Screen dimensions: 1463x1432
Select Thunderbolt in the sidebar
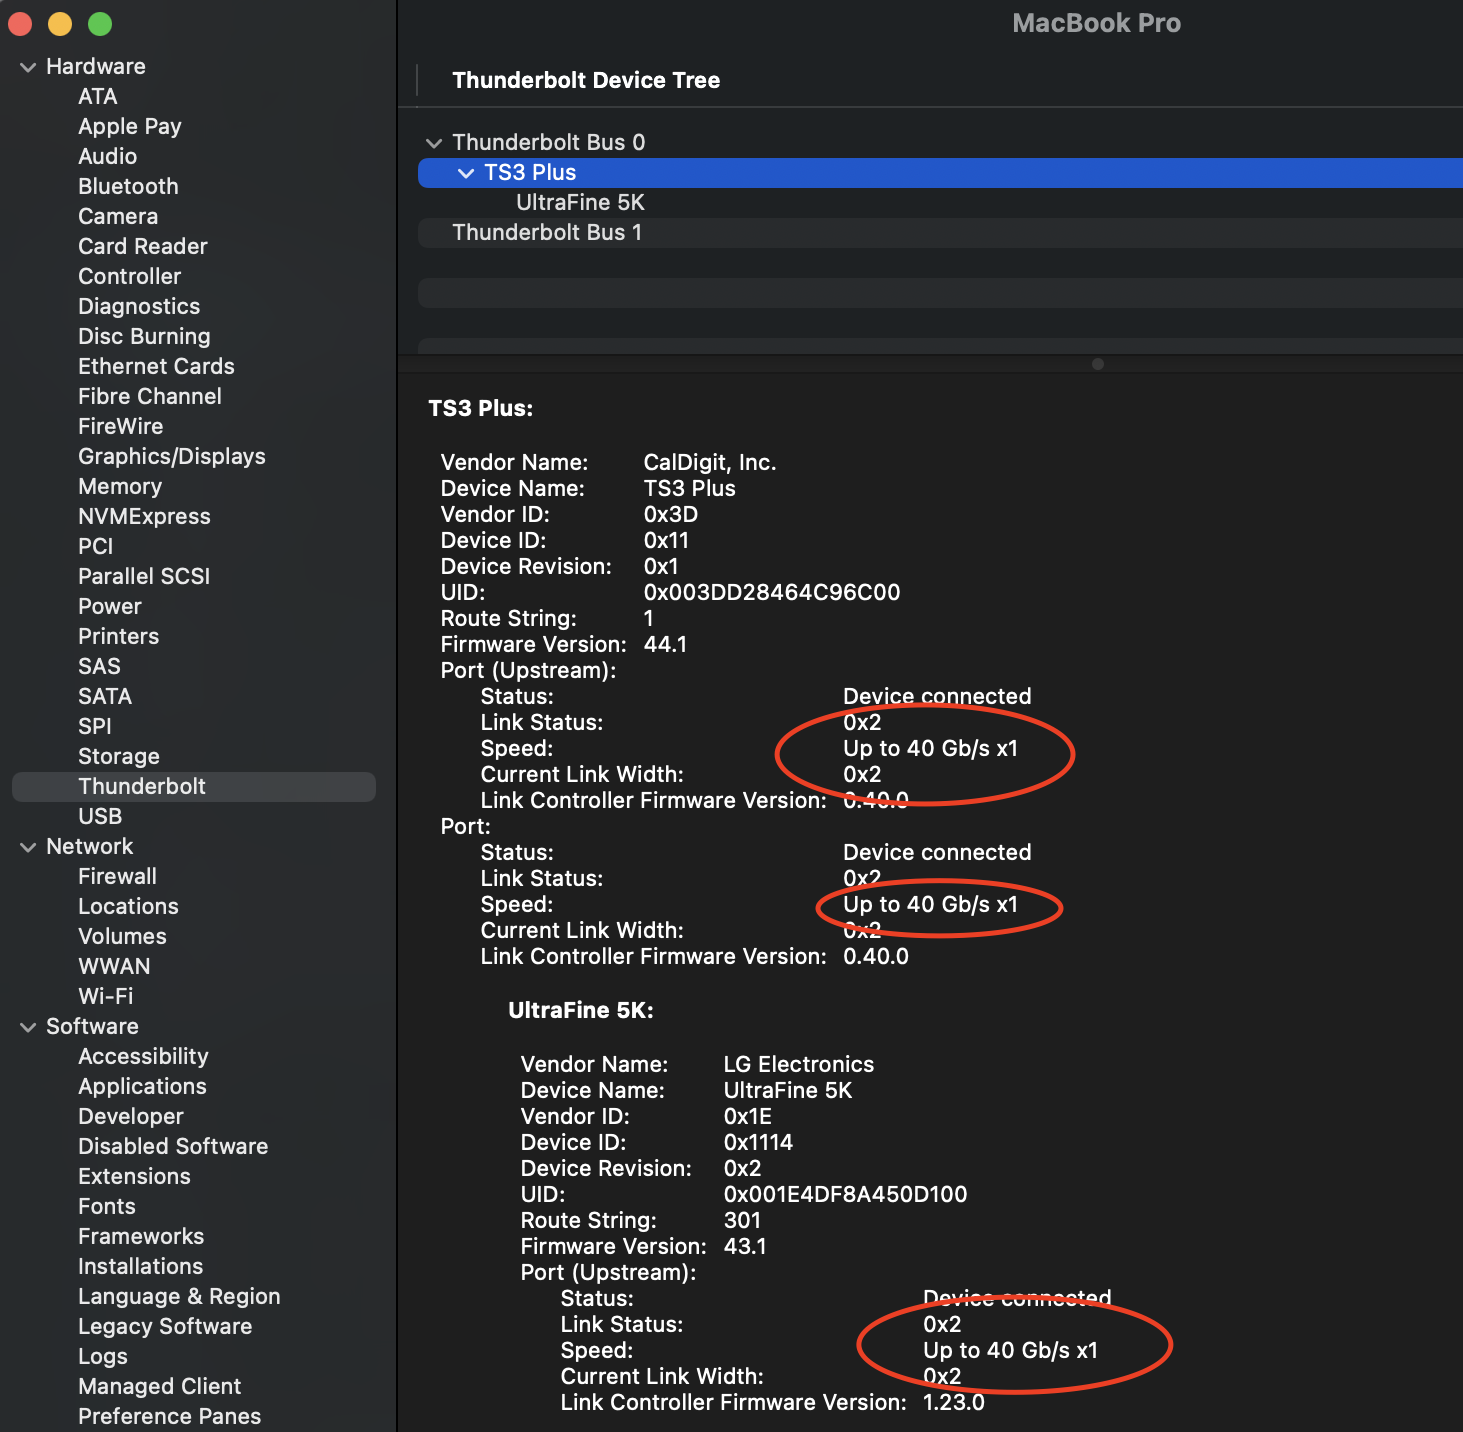[x=194, y=786]
